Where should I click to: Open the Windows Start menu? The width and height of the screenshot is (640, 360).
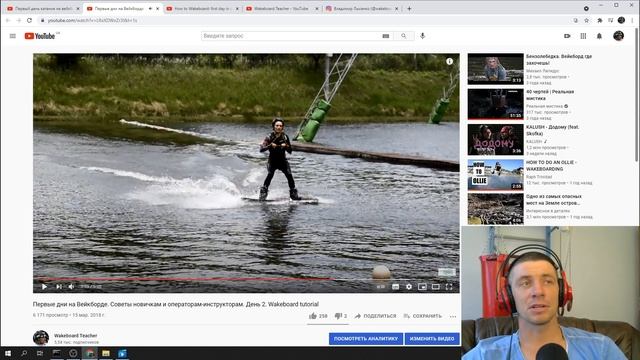pyautogui.click(x=8, y=353)
